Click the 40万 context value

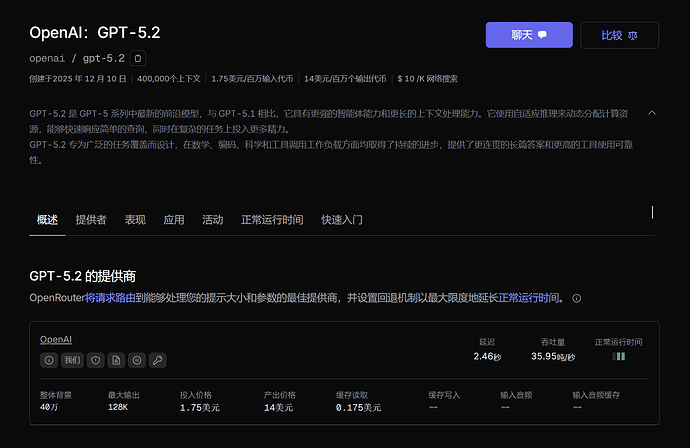49,407
